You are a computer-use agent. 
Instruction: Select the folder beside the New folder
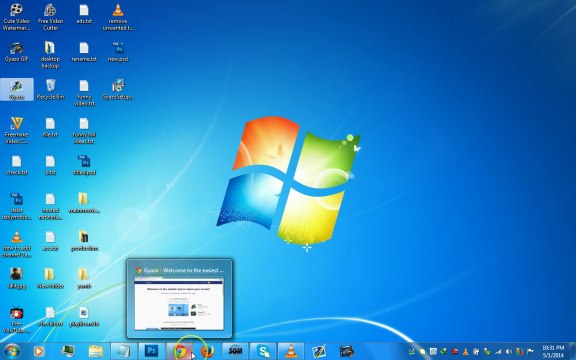(84, 278)
